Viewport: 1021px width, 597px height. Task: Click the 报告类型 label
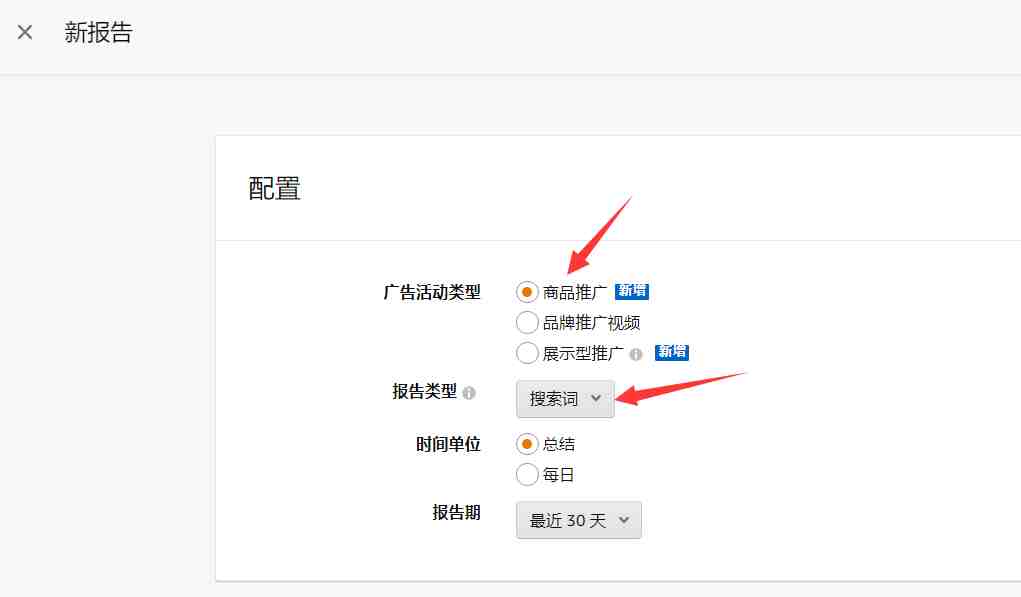click(x=425, y=391)
